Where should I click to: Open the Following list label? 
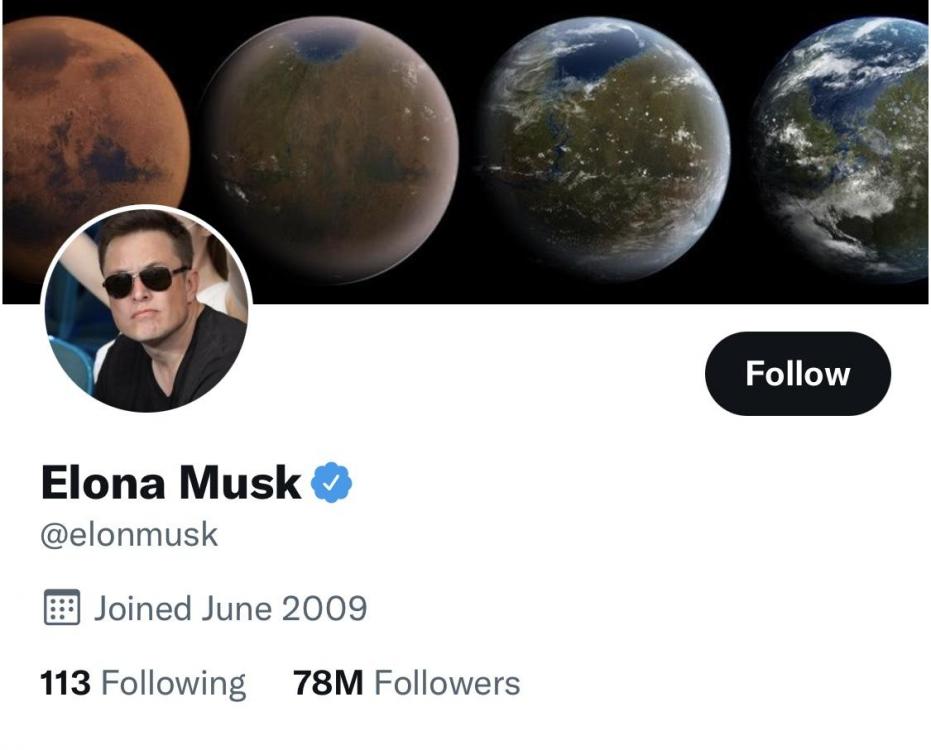coord(174,684)
